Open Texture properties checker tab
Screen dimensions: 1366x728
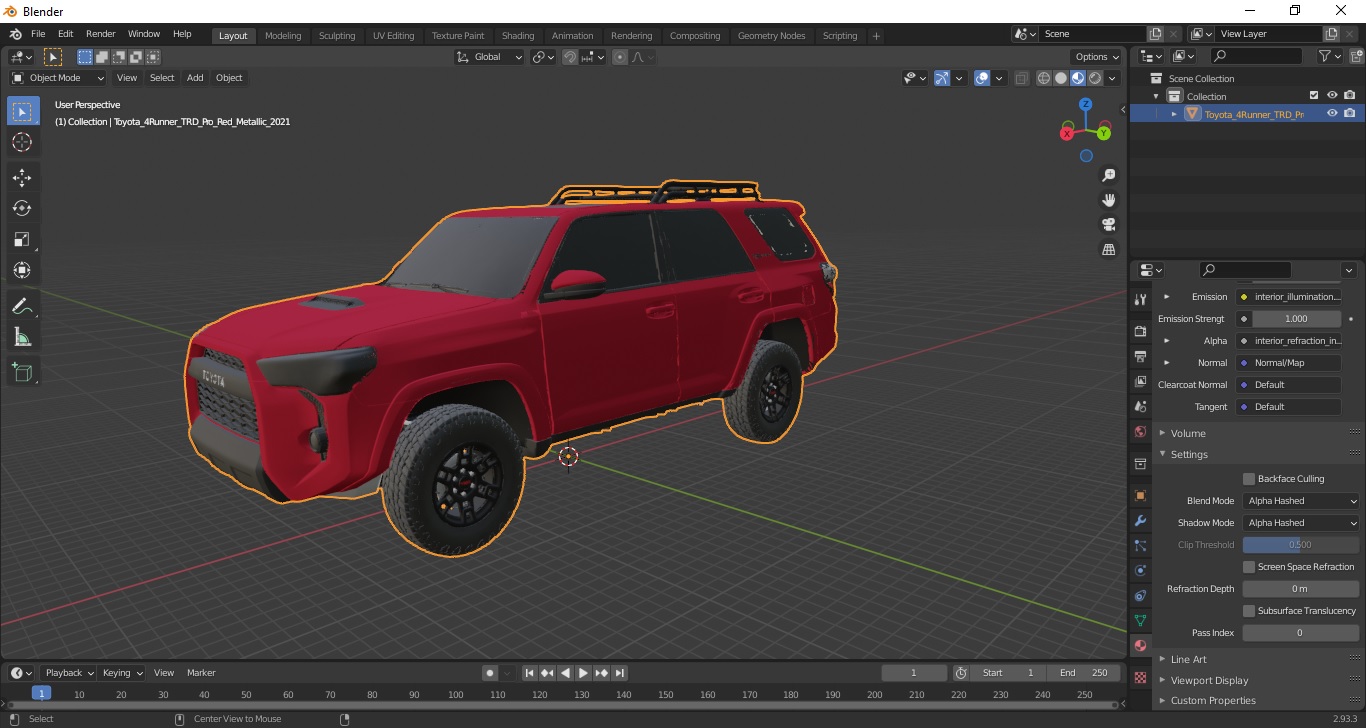click(x=1140, y=677)
